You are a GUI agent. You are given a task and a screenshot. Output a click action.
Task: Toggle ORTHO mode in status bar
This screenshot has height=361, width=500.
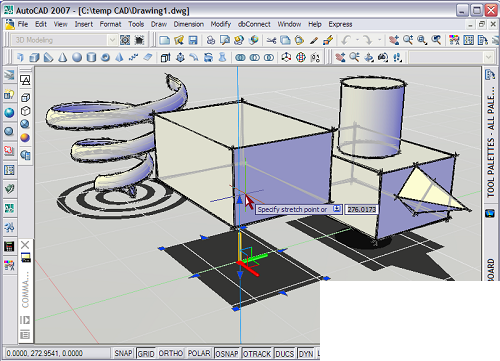tap(171, 353)
